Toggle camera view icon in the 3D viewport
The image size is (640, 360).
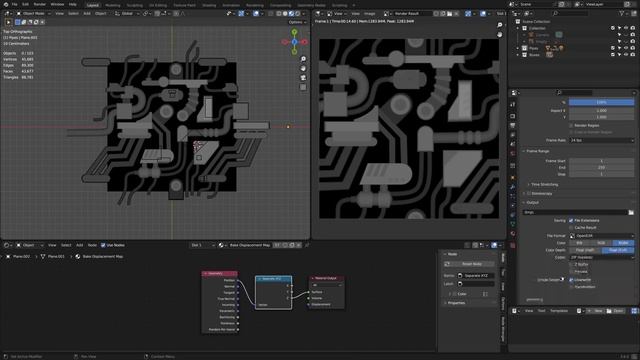(303, 78)
